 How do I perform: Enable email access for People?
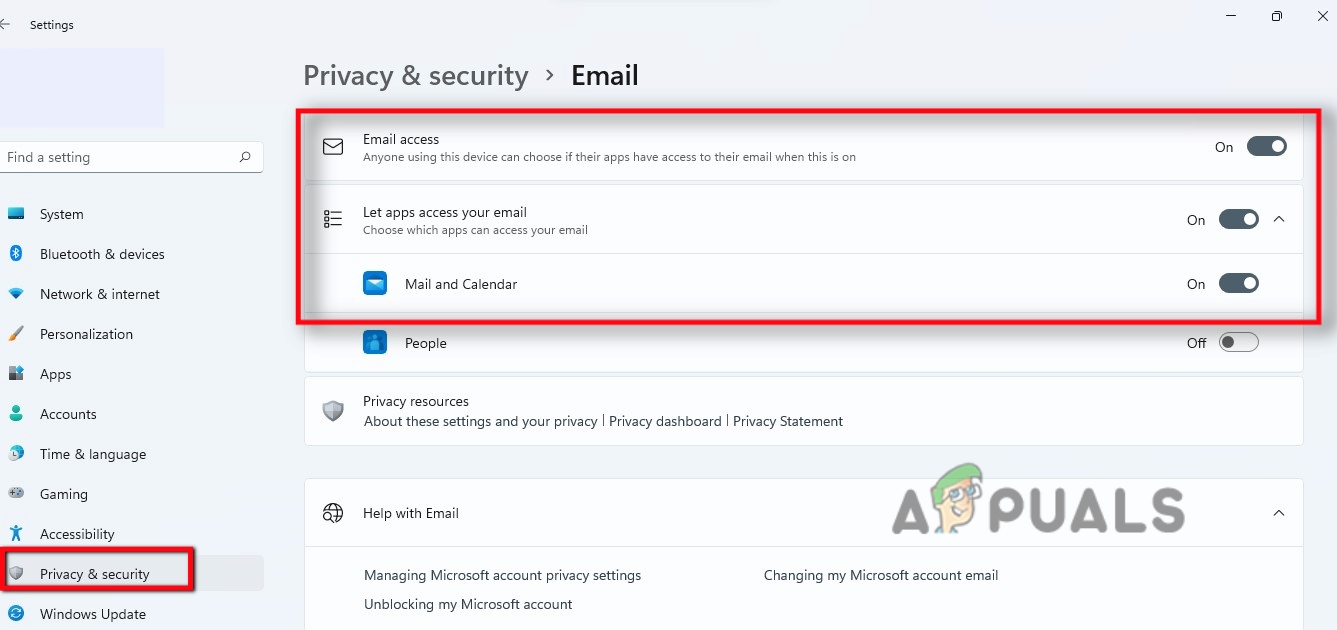click(x=1238, y=342)
